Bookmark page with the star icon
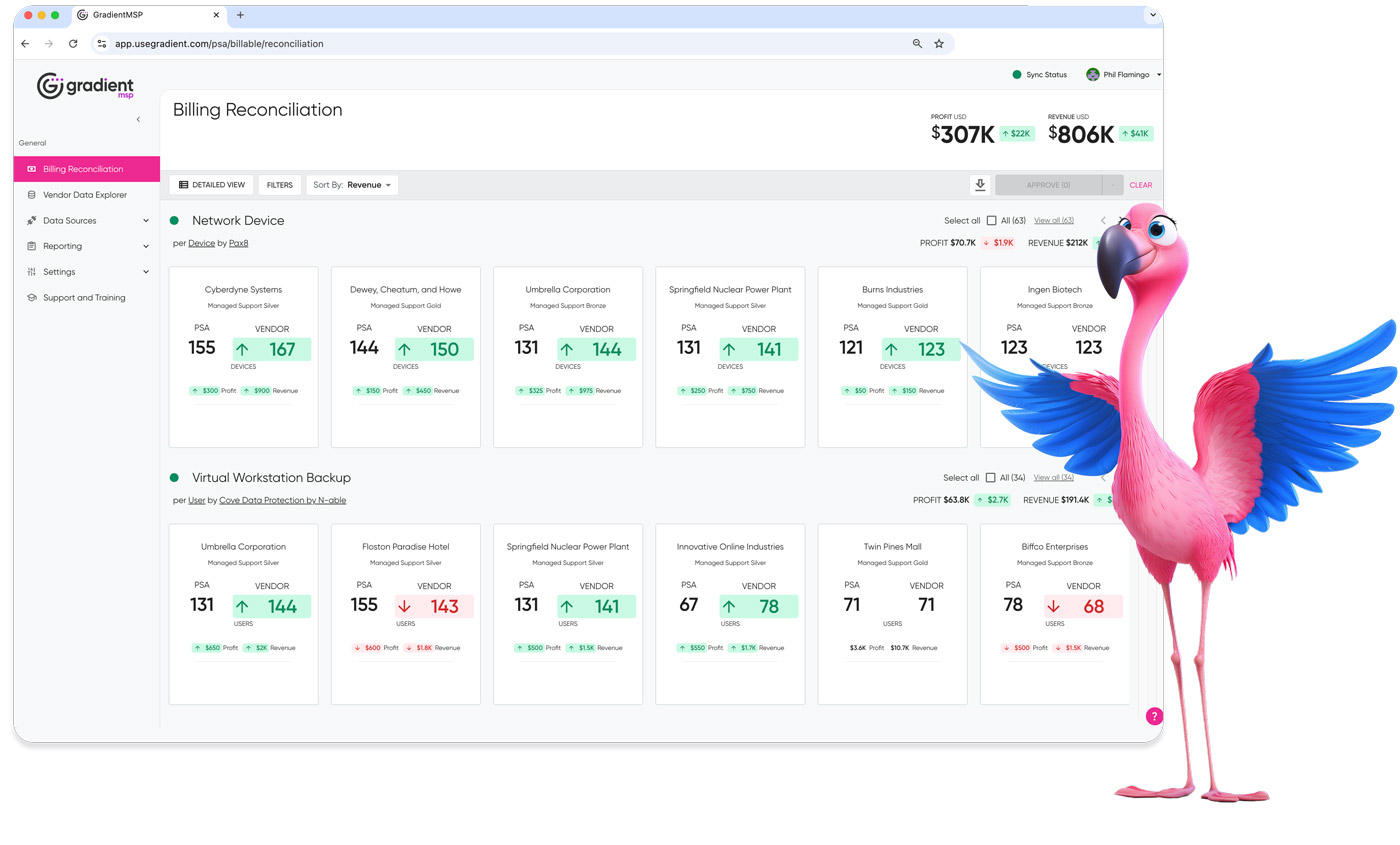The image size is (1400, 845). pyautogui.click(x=939, y=44)
